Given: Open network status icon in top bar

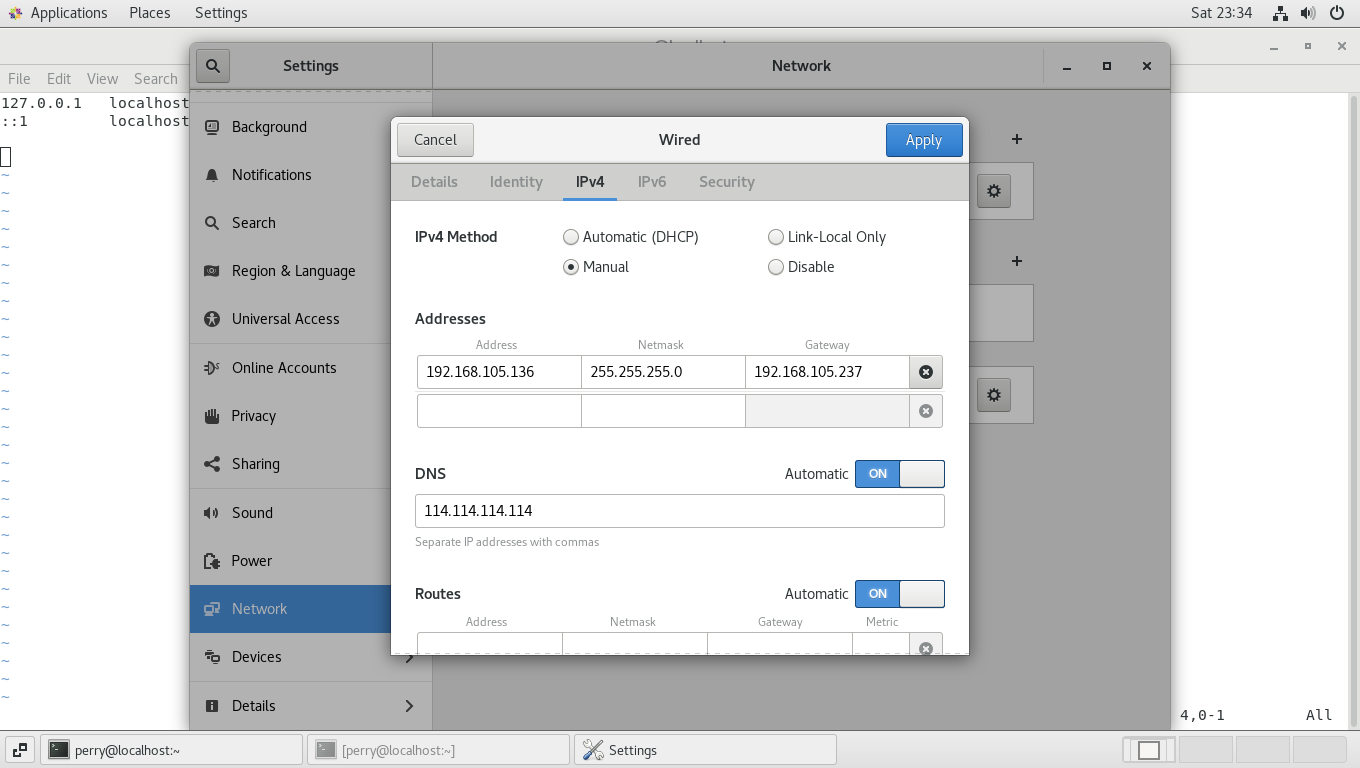Looking at the screenshot, I should click(x=1280, y=13).
